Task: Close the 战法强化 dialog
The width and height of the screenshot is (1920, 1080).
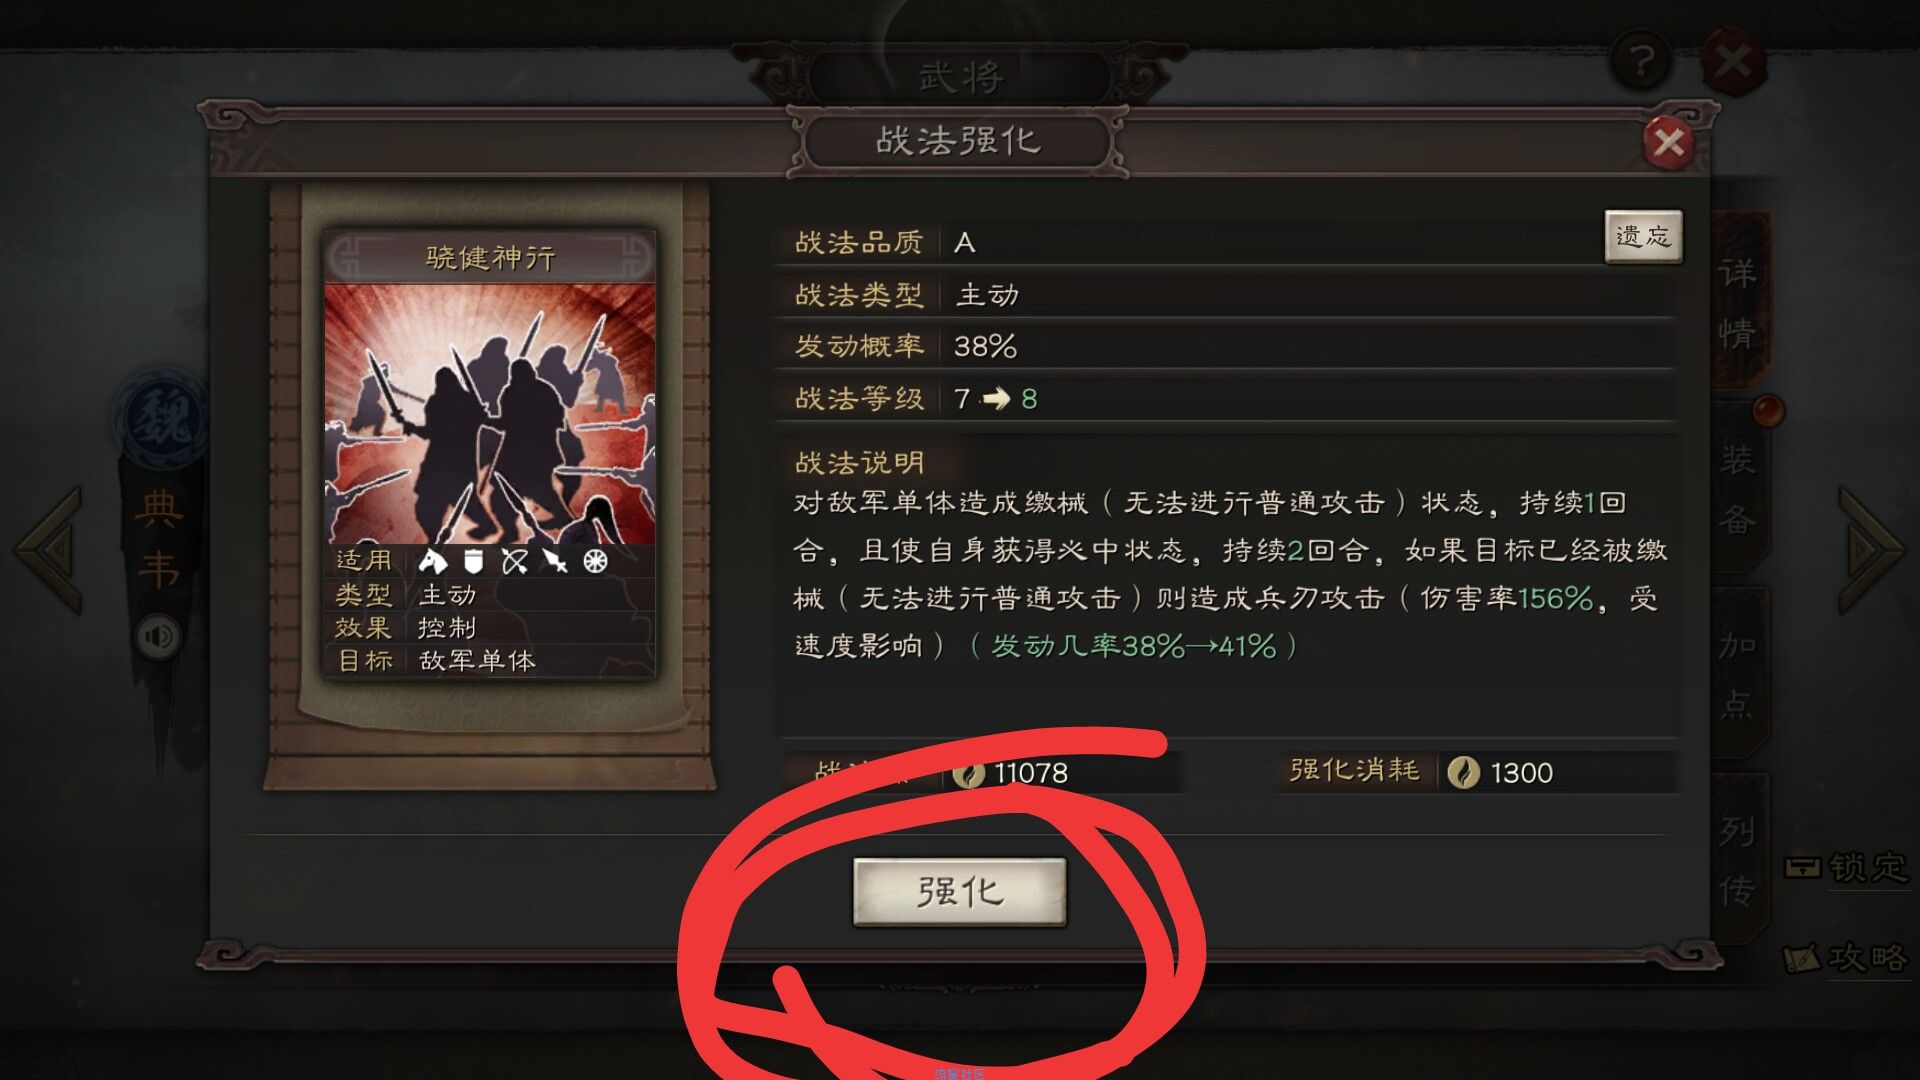Action: point(1668,143)
